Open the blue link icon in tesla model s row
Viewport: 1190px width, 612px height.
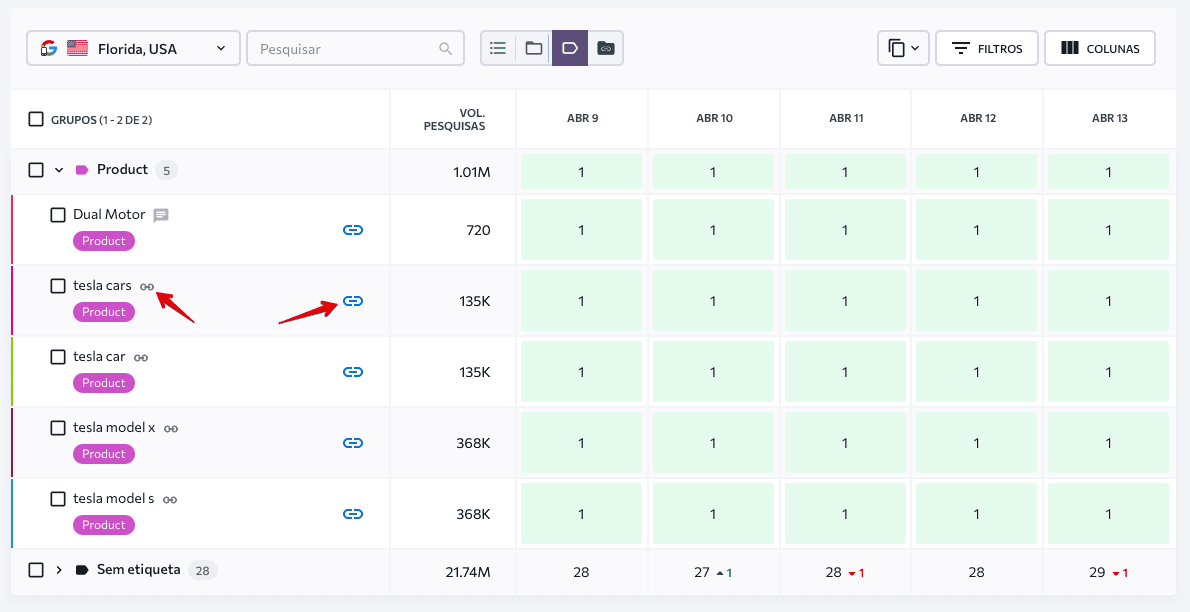click(353, 514)
